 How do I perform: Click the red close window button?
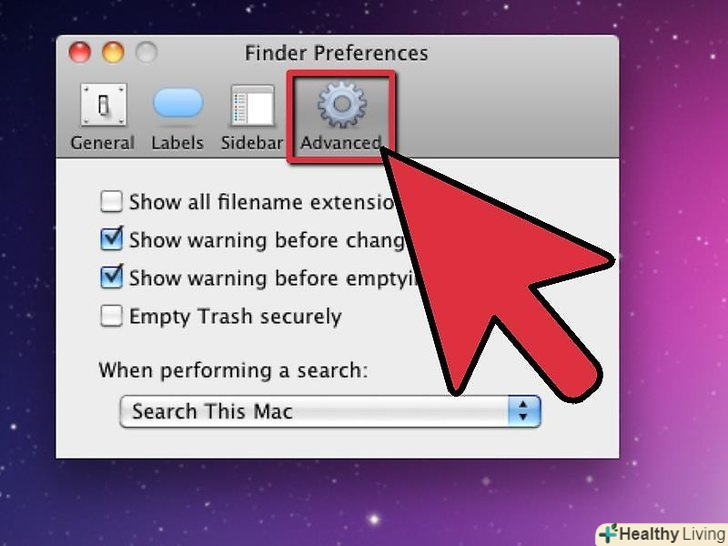[x=80, y=52]
